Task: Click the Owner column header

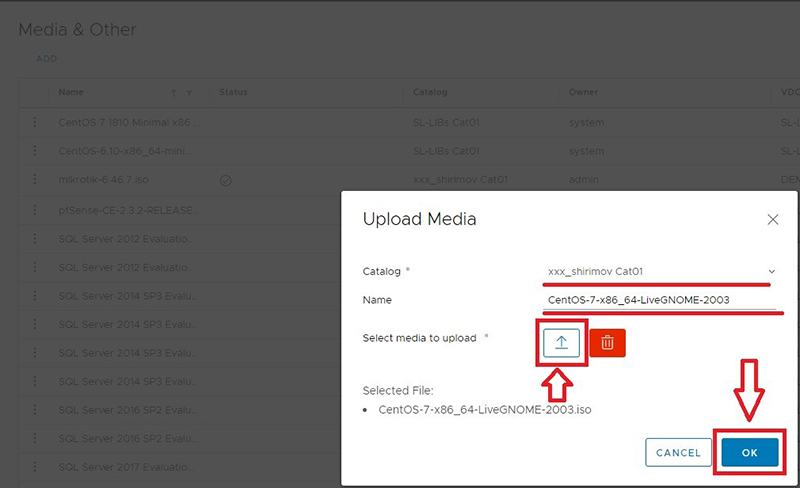Action: (x=583, y=92)
